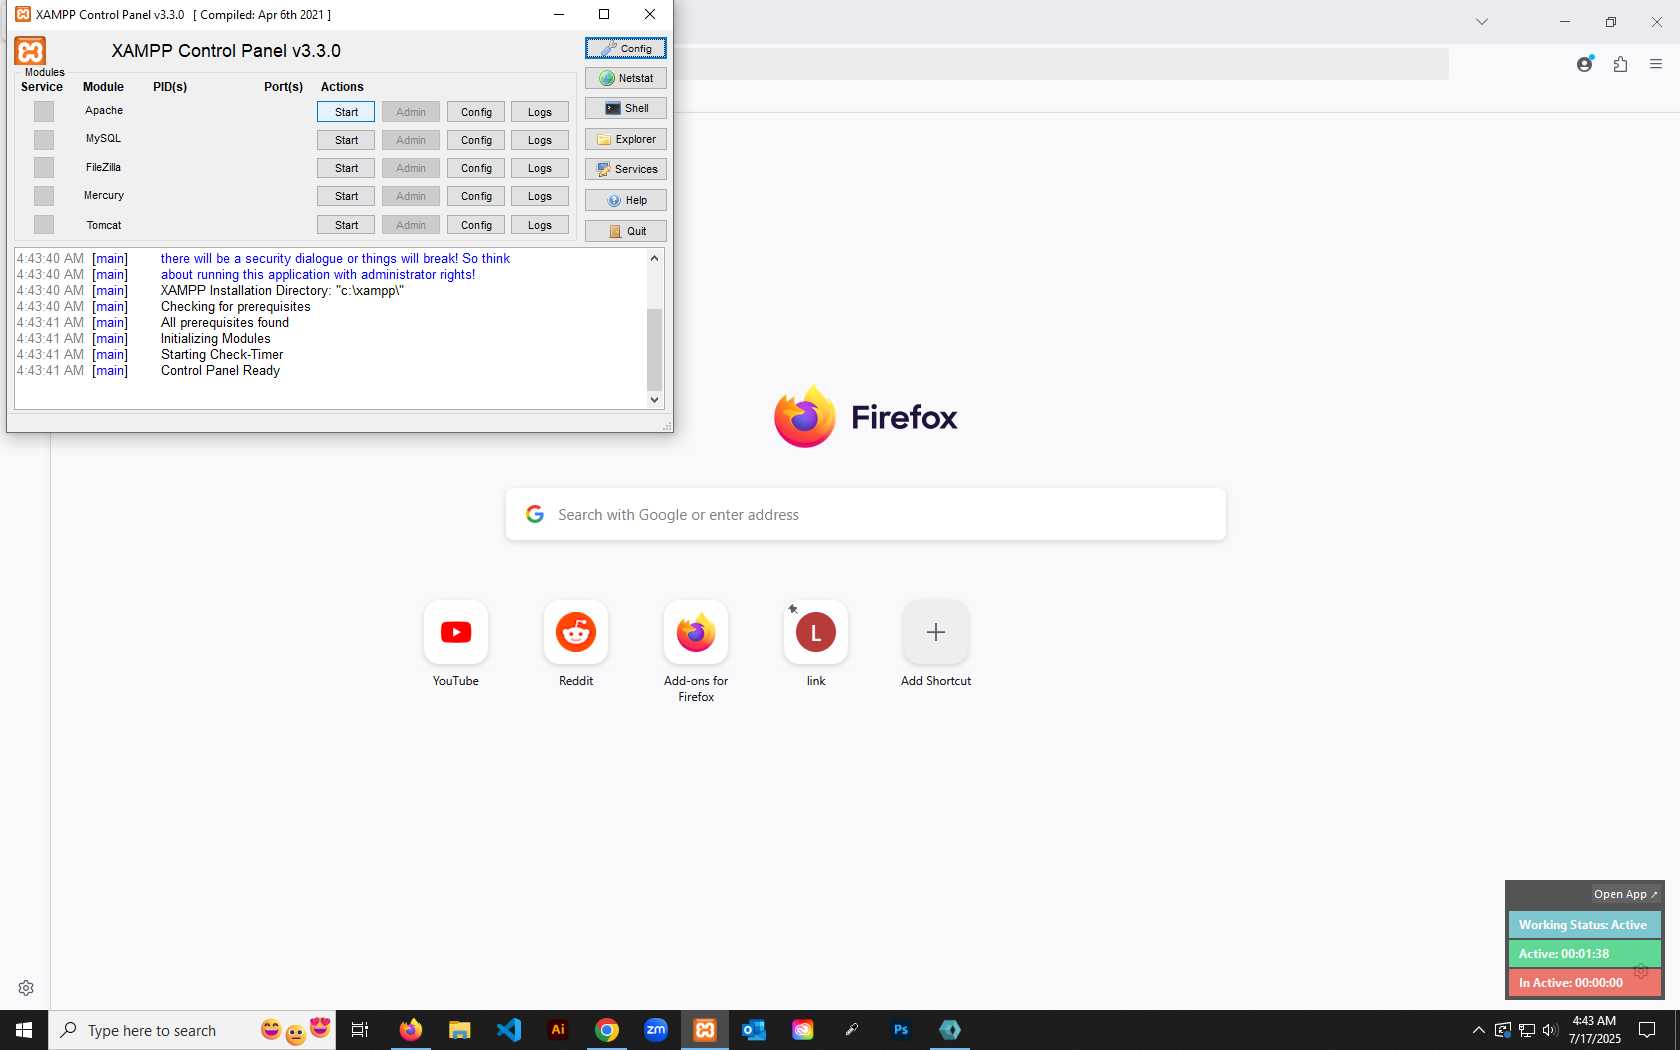The height and width of the screenshot is (1050, 1680).
Task: Start the FileZilla module
Action: point(346,168)
